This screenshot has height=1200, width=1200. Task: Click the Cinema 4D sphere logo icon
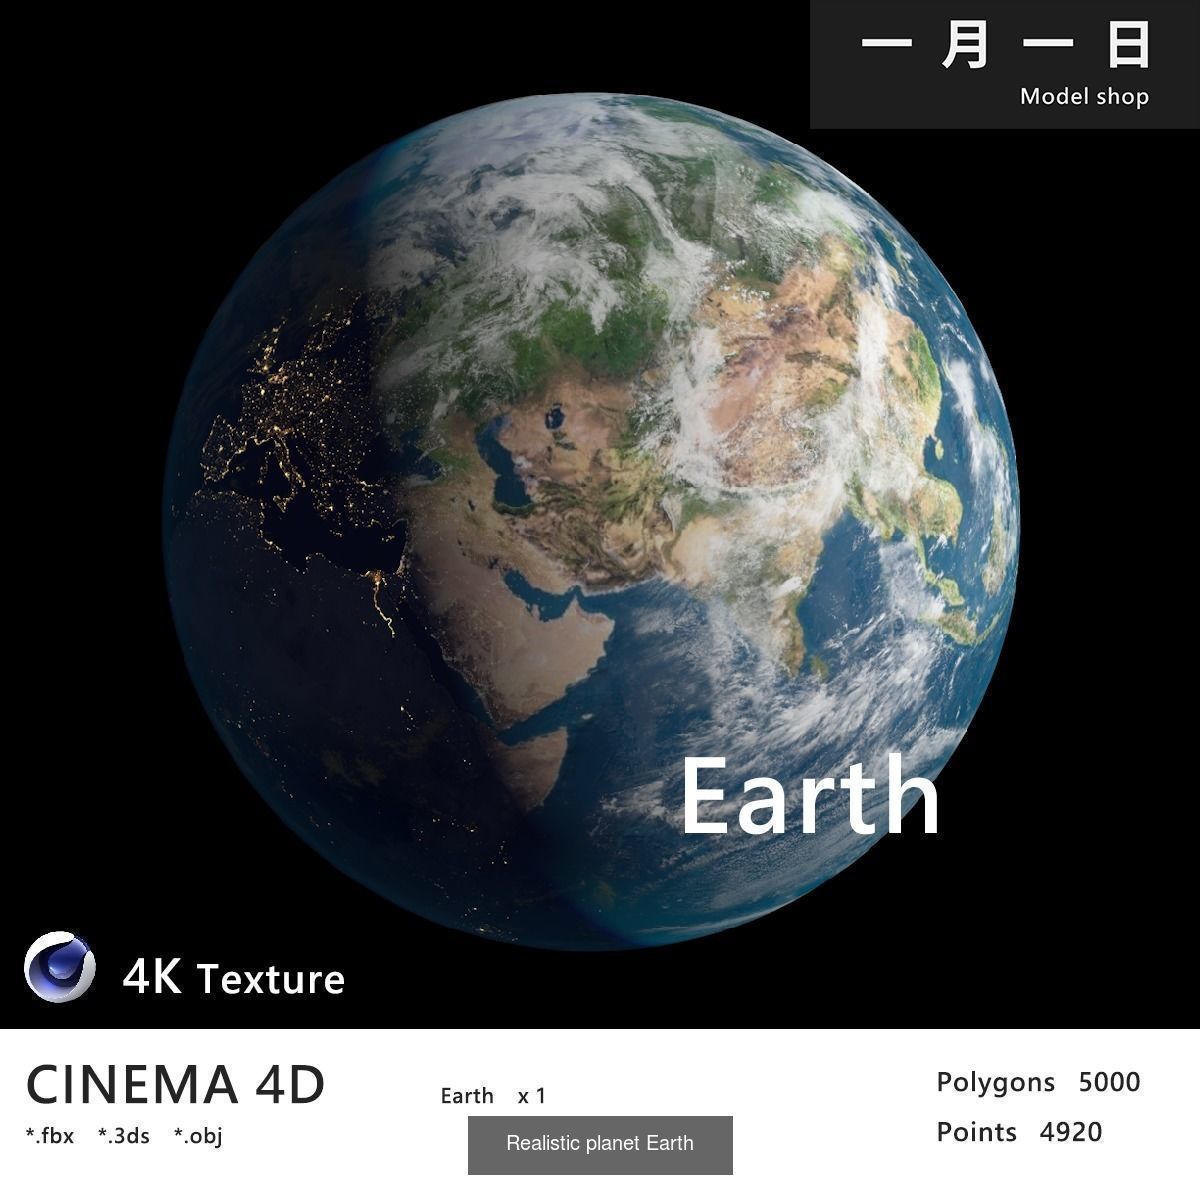coord(60,966)
